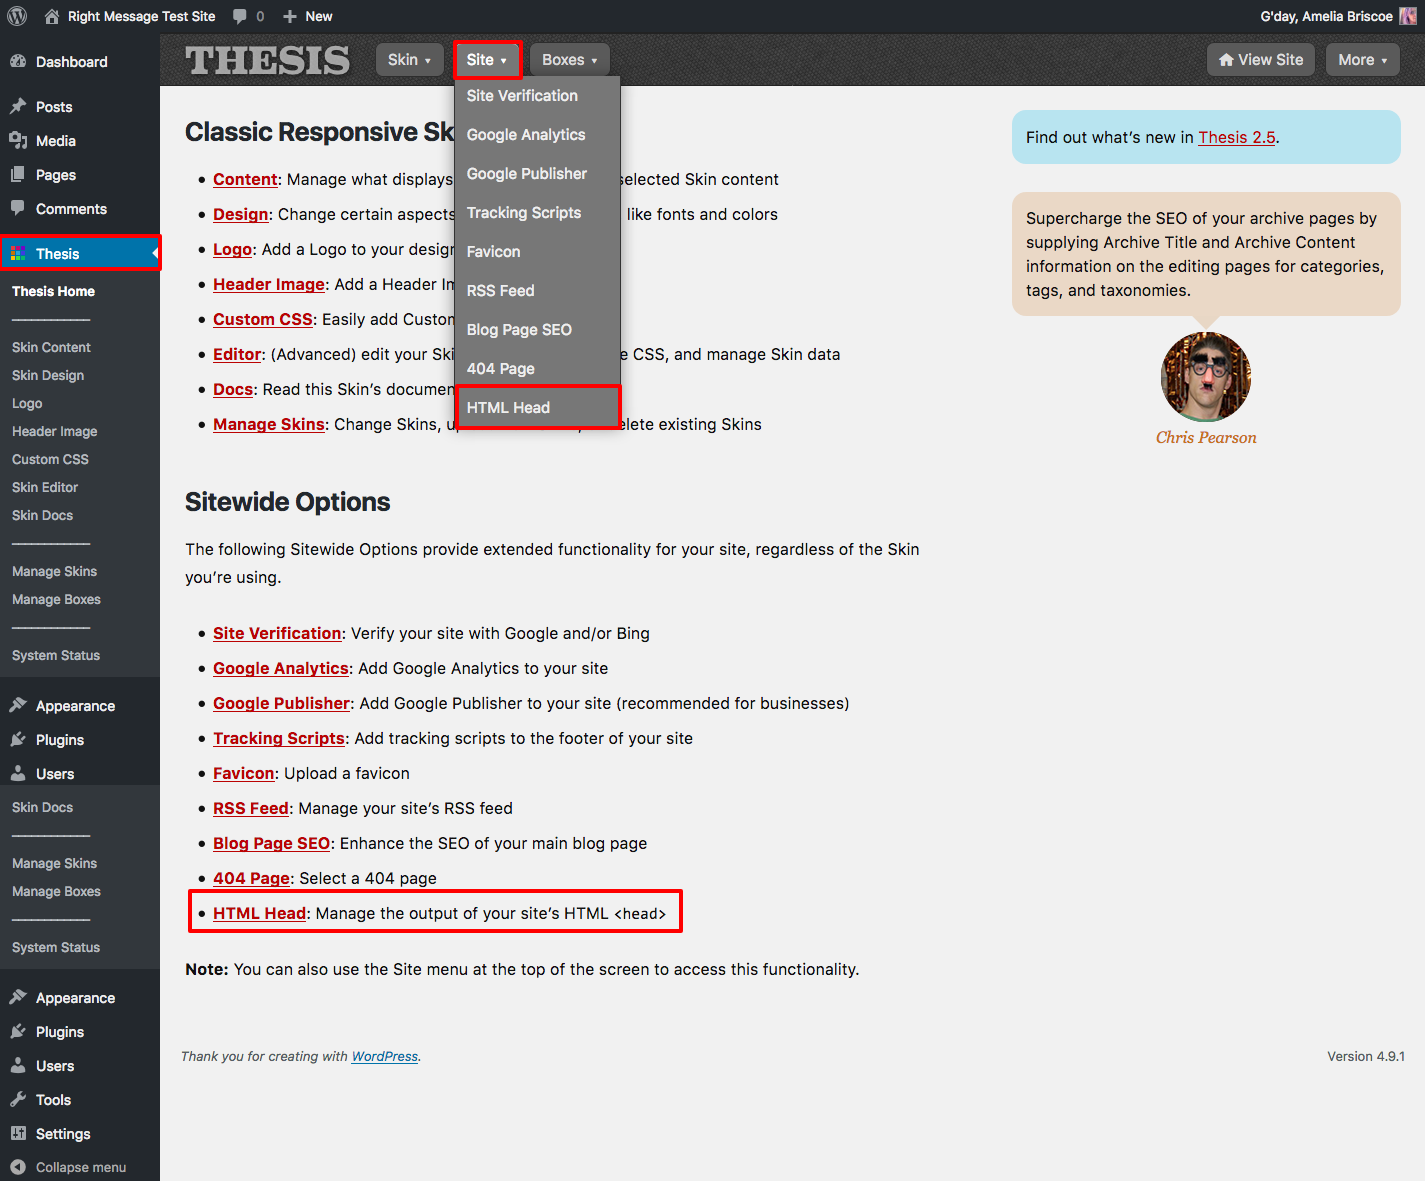Open Tools in the sidebar

coord(80,1099)
